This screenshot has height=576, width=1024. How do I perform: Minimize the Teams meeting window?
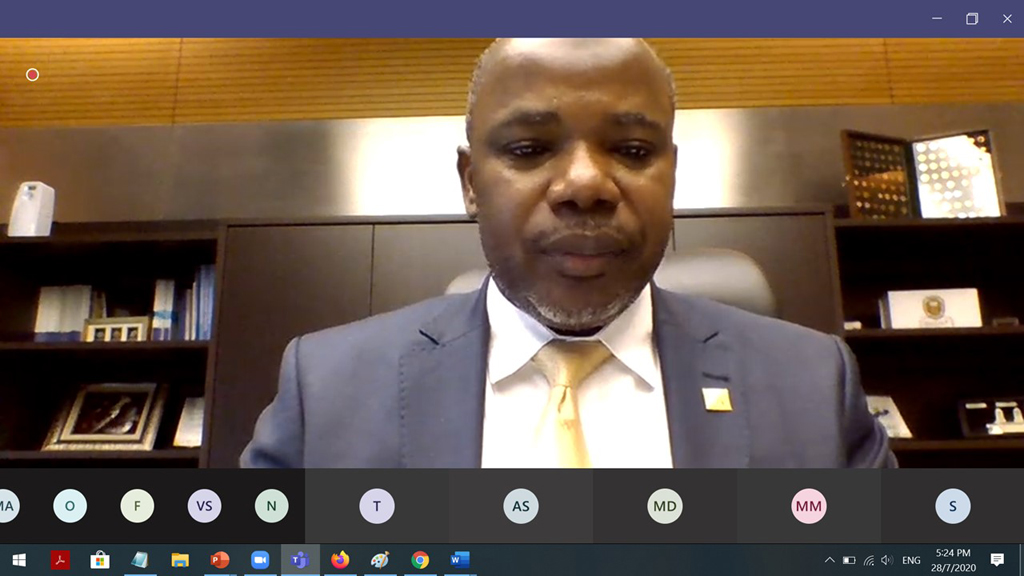pos(937,18)
